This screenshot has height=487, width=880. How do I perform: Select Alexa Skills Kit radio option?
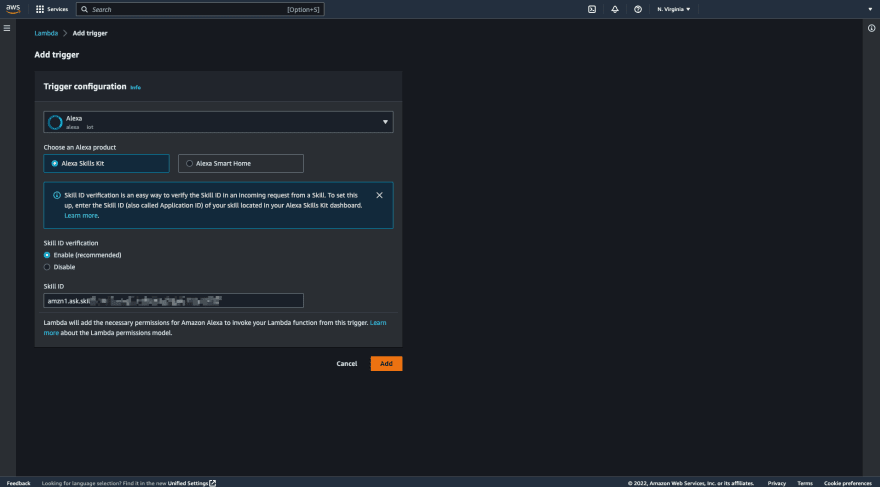tap(107, 163)
